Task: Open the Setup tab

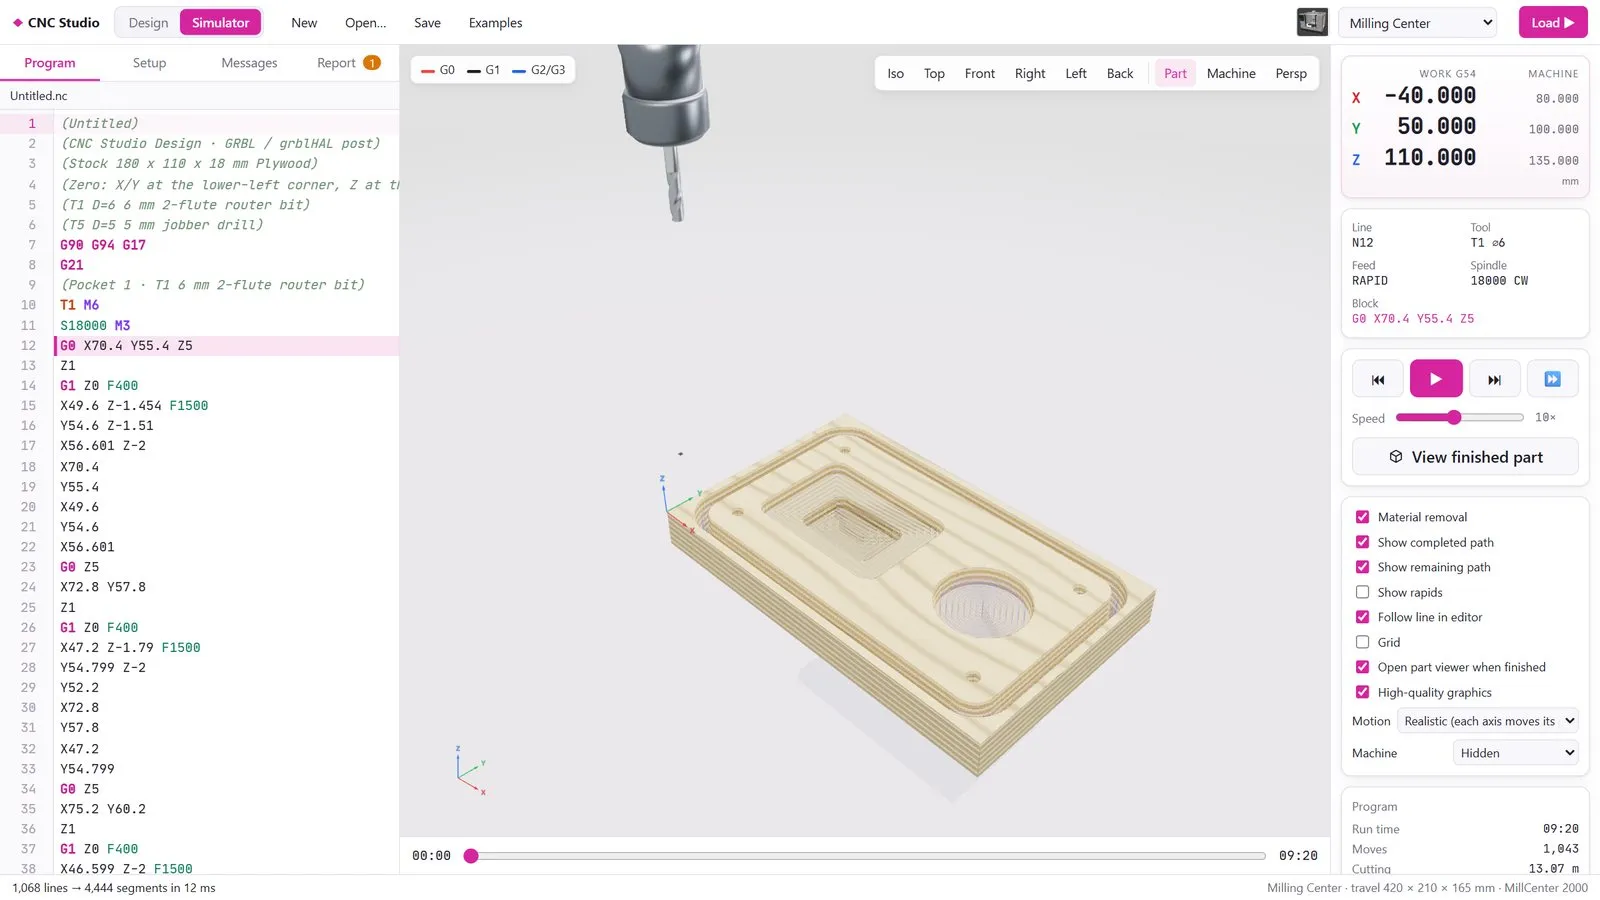Action: click(x=149, y=62)
